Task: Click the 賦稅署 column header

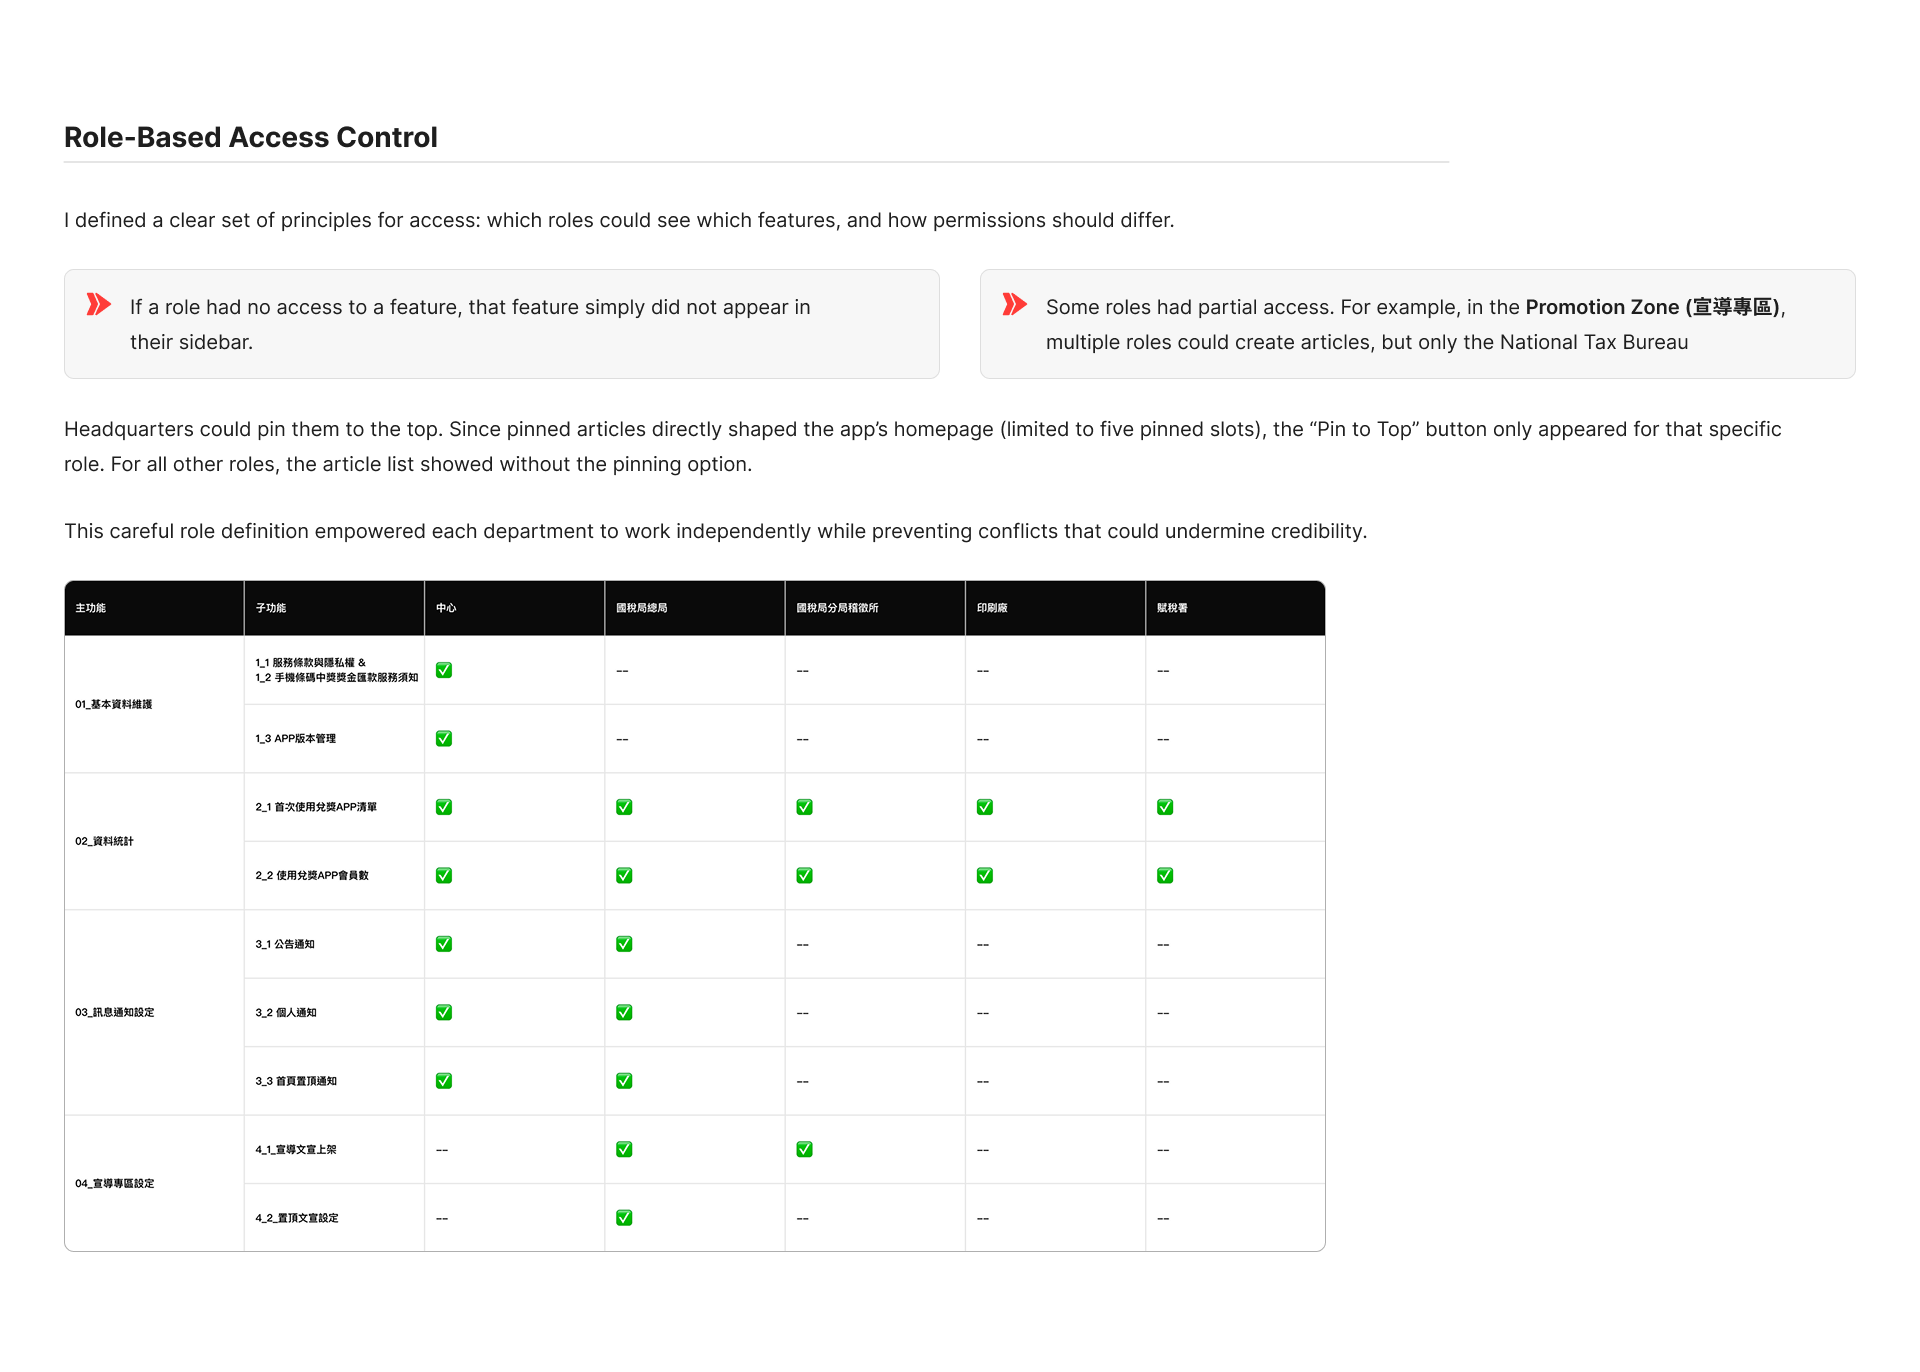Action: pos(1172,608)
